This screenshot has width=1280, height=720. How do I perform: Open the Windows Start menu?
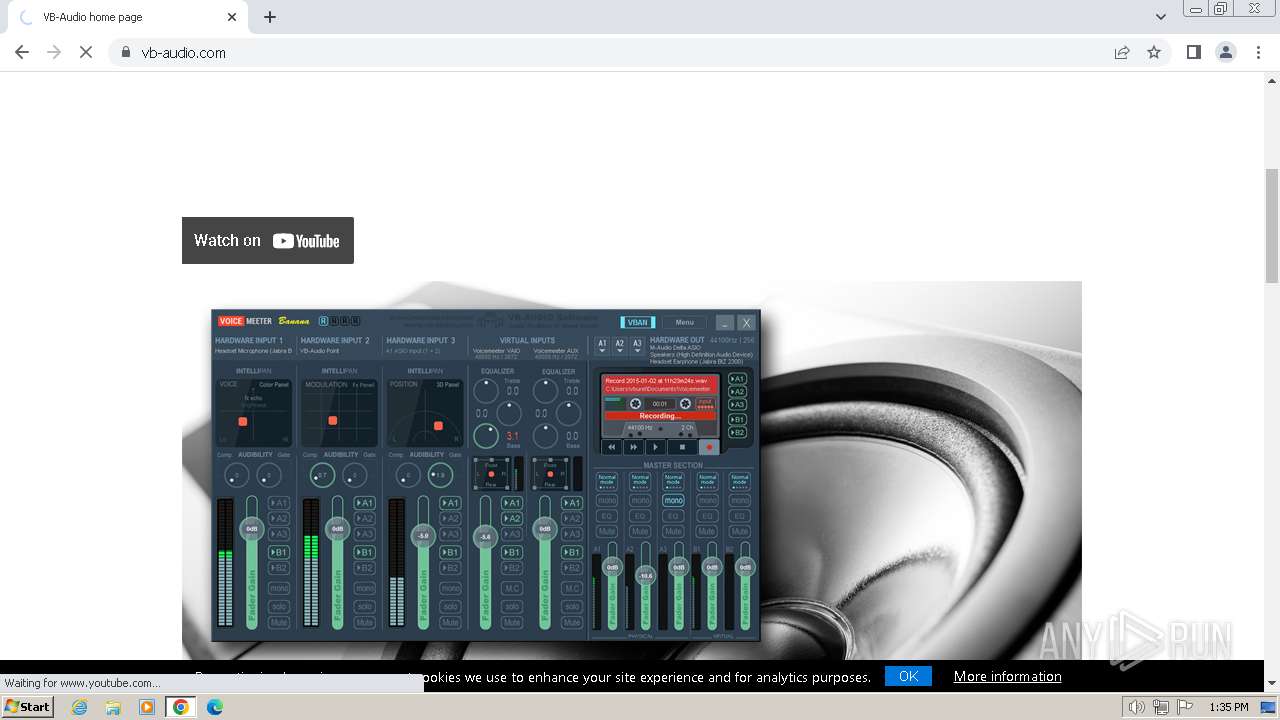tap(28, 707)
